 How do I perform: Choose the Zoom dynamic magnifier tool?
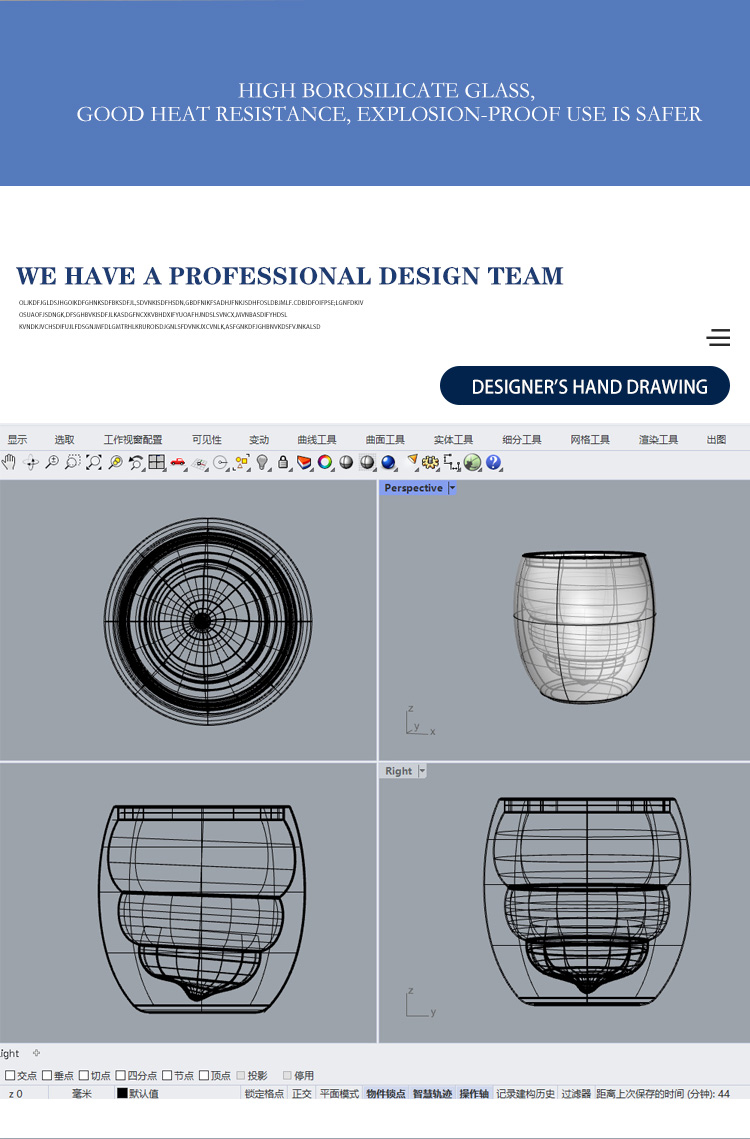pyautogui.click(x=52, y=462)
